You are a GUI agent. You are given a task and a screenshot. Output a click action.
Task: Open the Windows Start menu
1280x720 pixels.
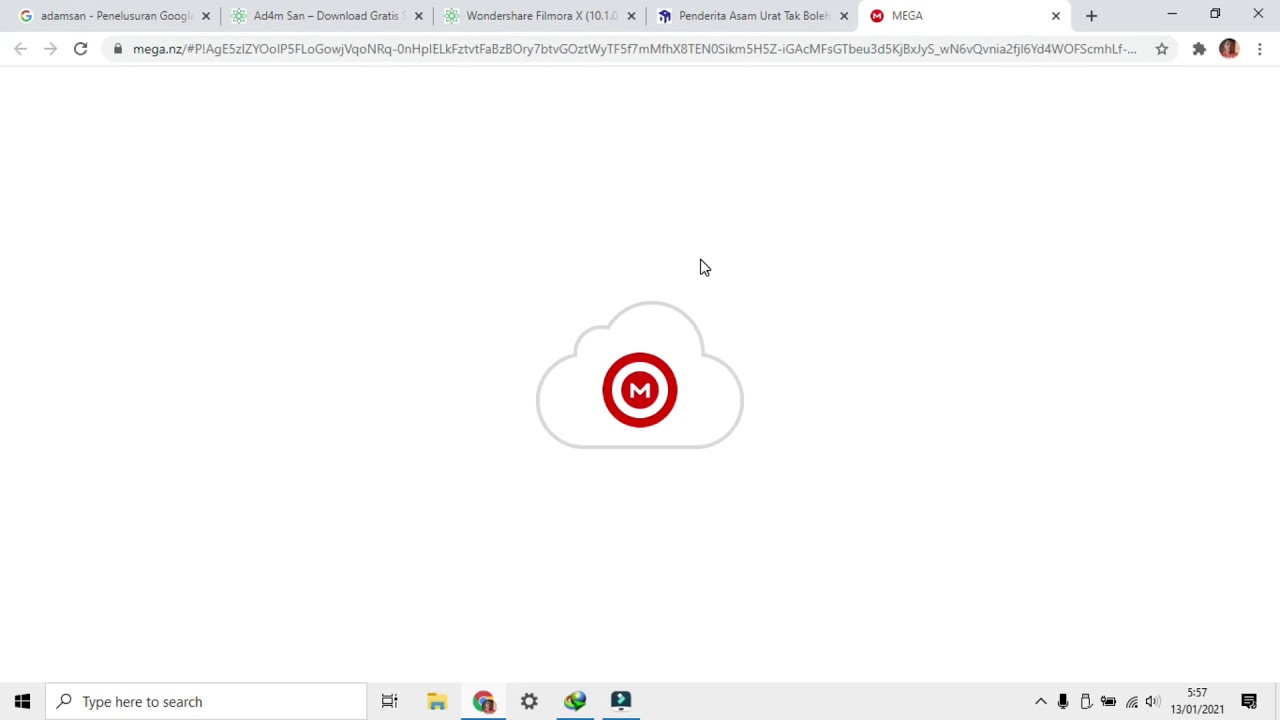[22, 701]
